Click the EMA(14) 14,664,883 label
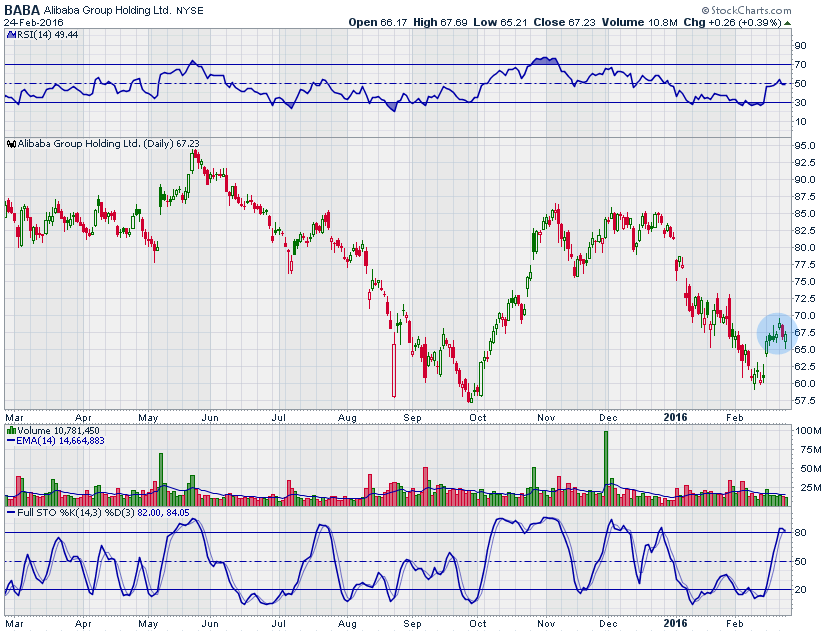Viewport: 826px width, 633px height. [x=60, y=440]
